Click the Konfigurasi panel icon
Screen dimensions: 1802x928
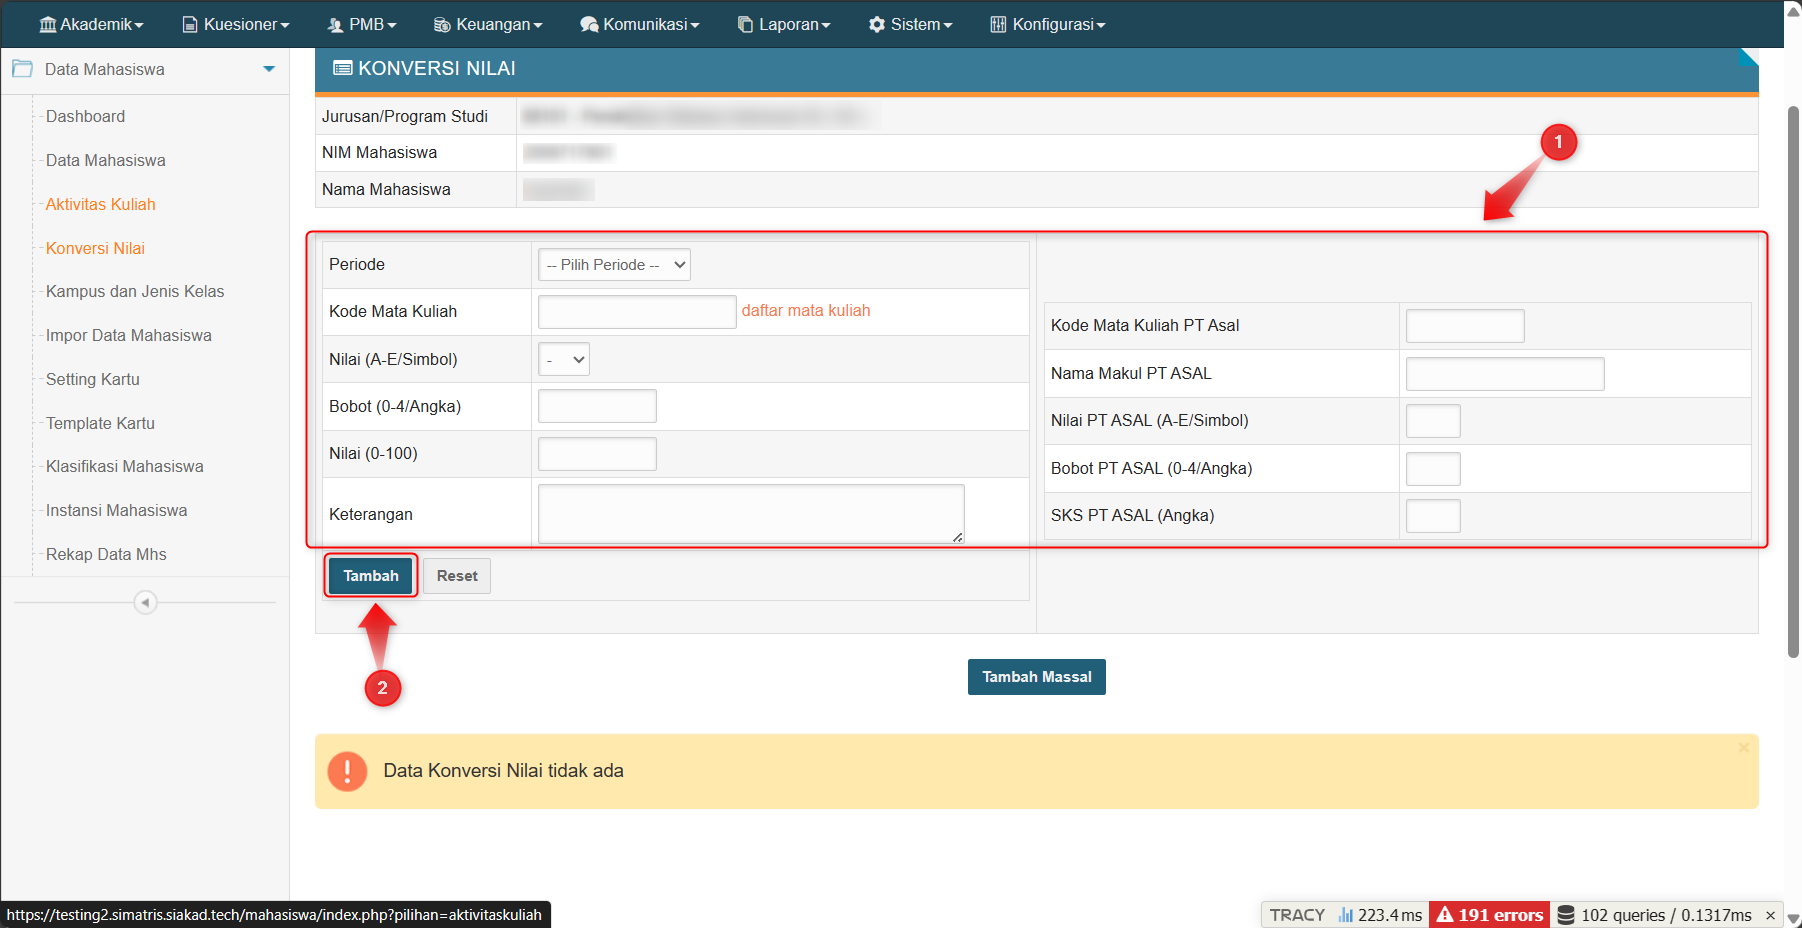pos(998,24)
